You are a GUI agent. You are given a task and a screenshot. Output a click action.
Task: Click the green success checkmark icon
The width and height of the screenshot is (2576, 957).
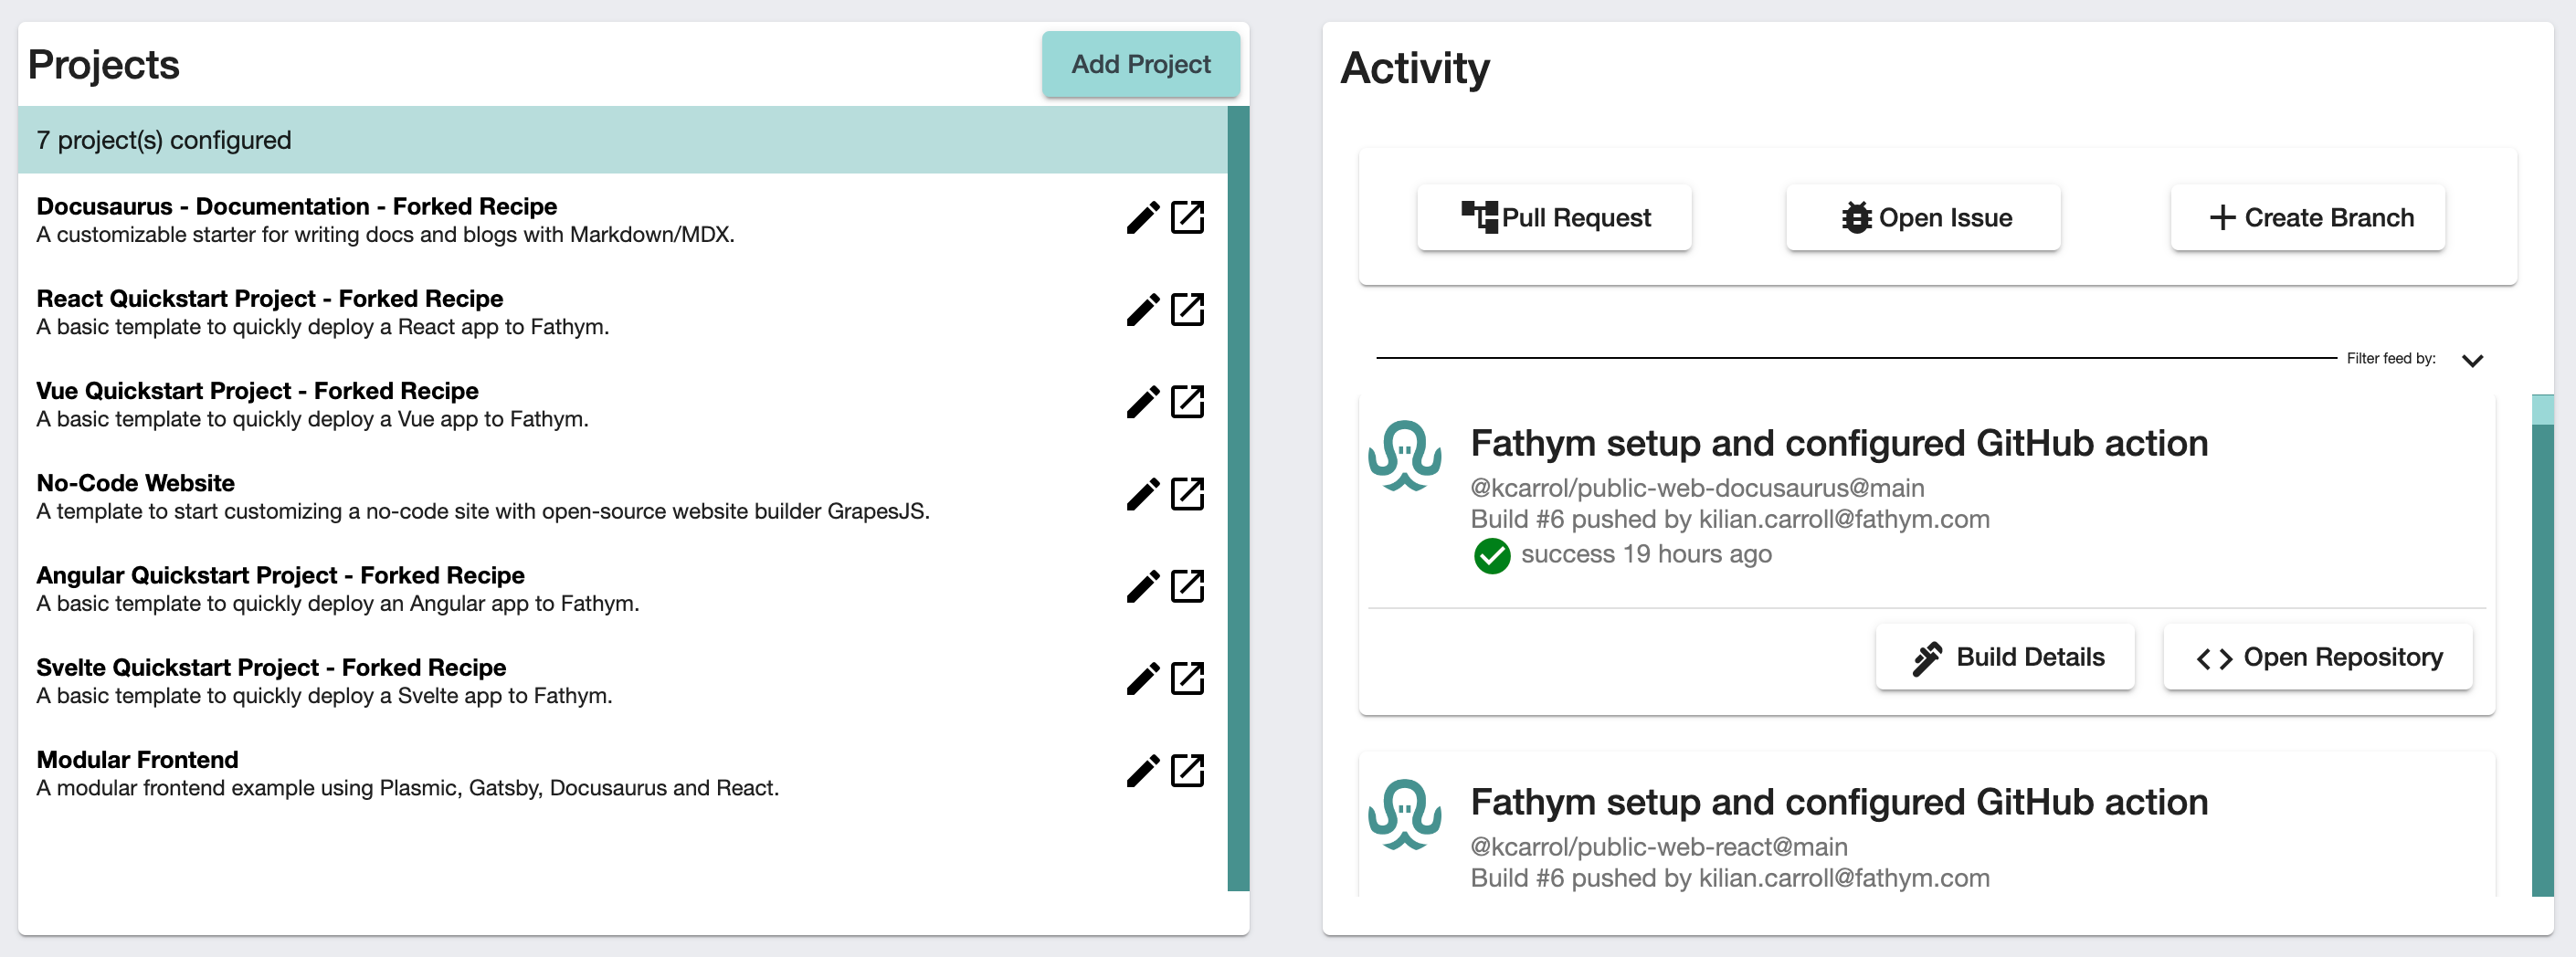(x=1491, y=555)
